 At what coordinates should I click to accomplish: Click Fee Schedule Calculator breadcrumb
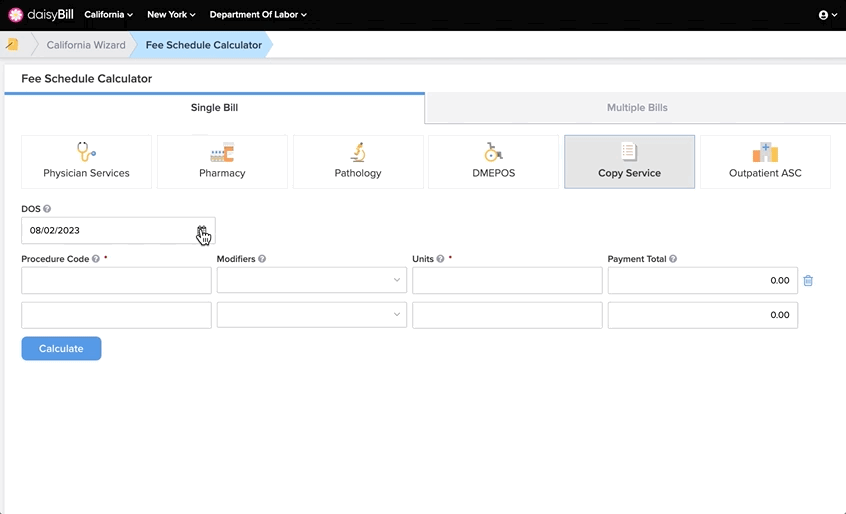[203, 45]
